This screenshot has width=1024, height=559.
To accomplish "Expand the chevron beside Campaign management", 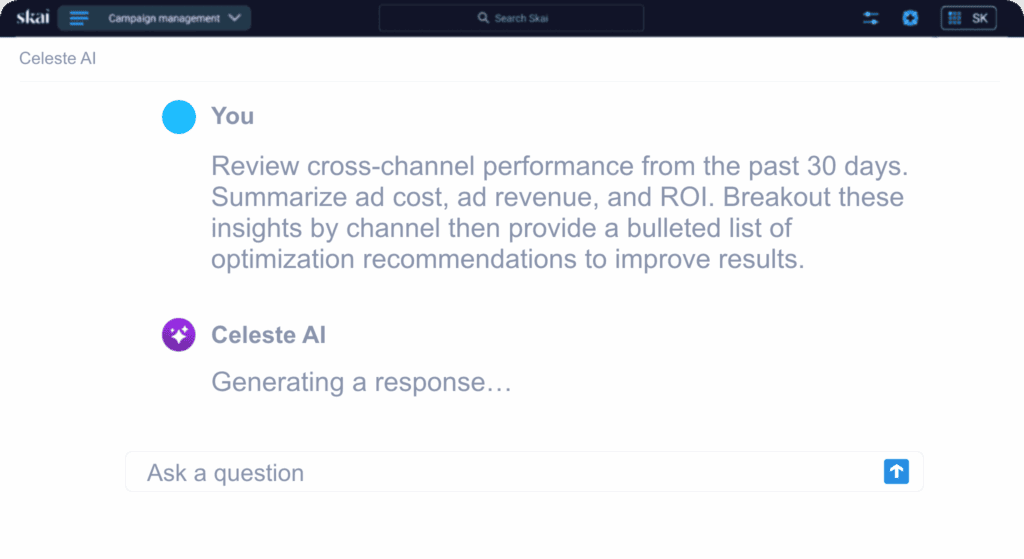I will 235,18.
